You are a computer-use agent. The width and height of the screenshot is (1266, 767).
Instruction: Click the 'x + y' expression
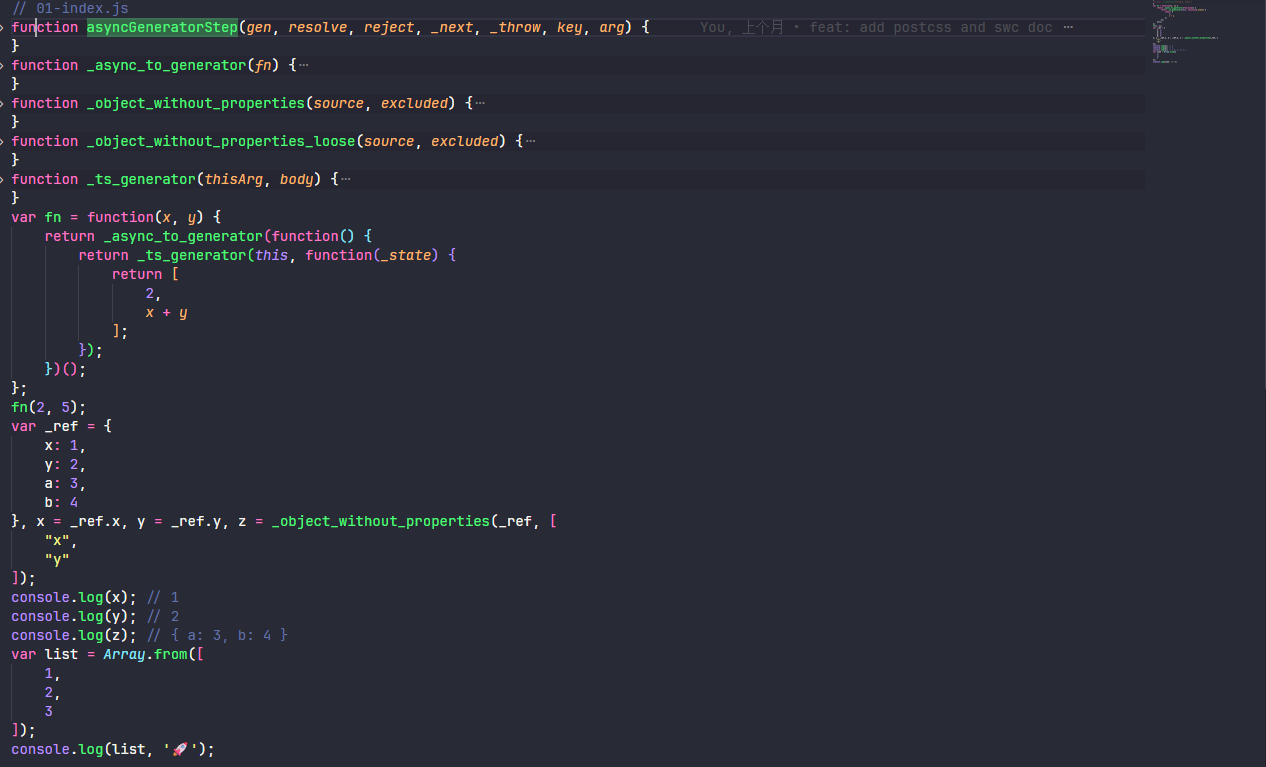166,312
